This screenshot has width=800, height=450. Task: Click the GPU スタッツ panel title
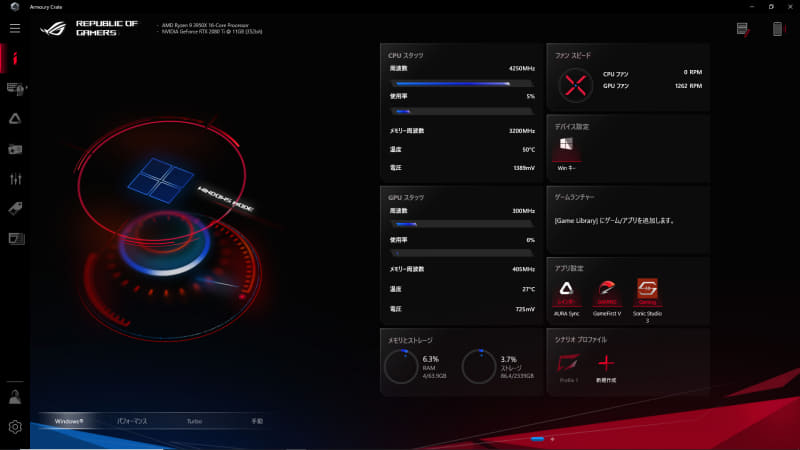click(406, 197)
